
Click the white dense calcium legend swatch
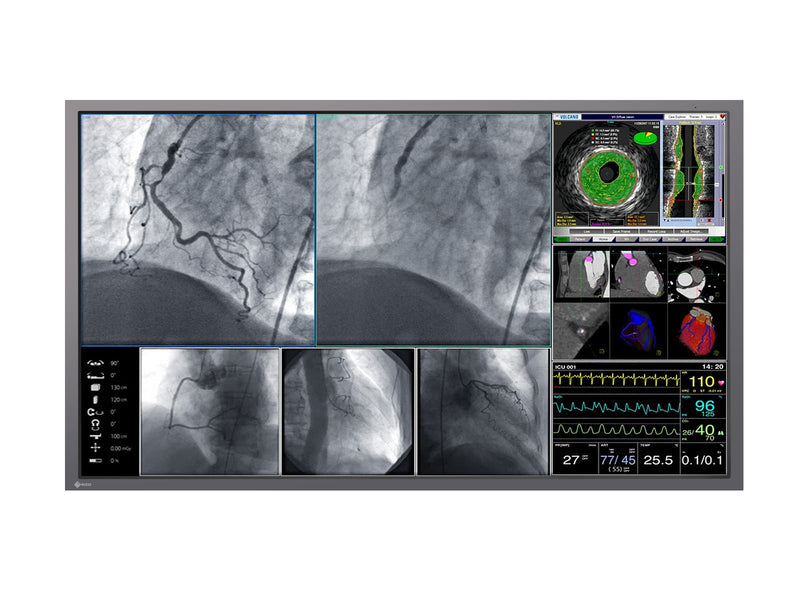(x=593, y=142)
